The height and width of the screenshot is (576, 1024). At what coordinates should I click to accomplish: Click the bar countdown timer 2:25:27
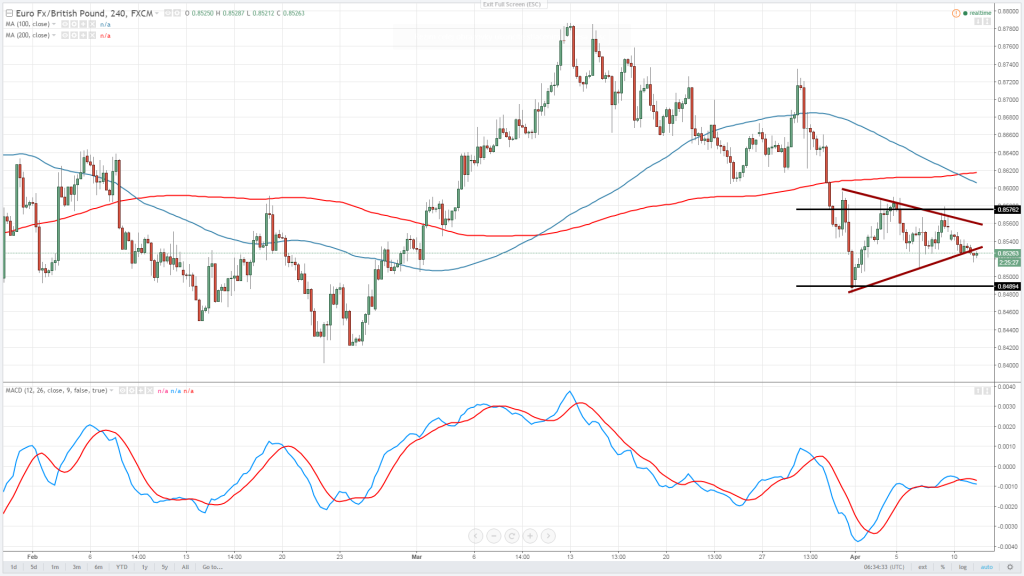pyautogui.click(x=1008, y=263)
